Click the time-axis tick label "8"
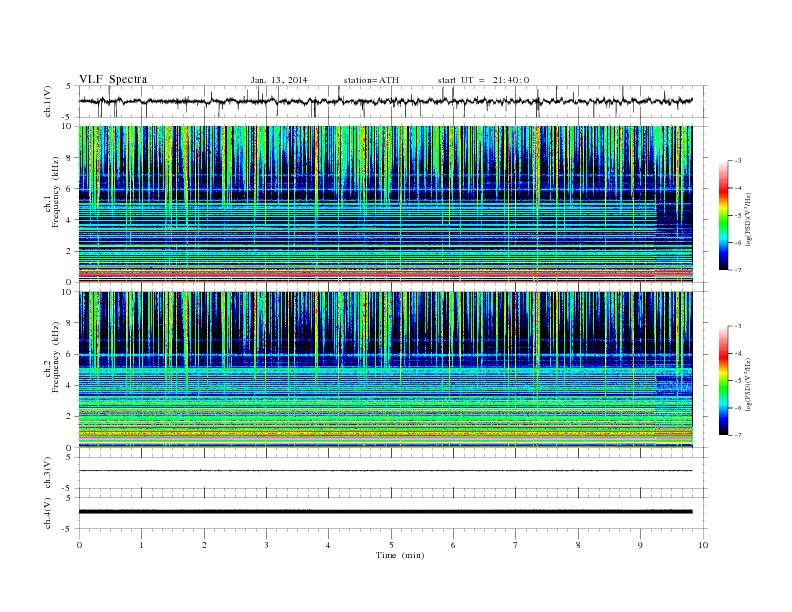The width and height of the screenshot is (792, 612). (x=578, y=545)
